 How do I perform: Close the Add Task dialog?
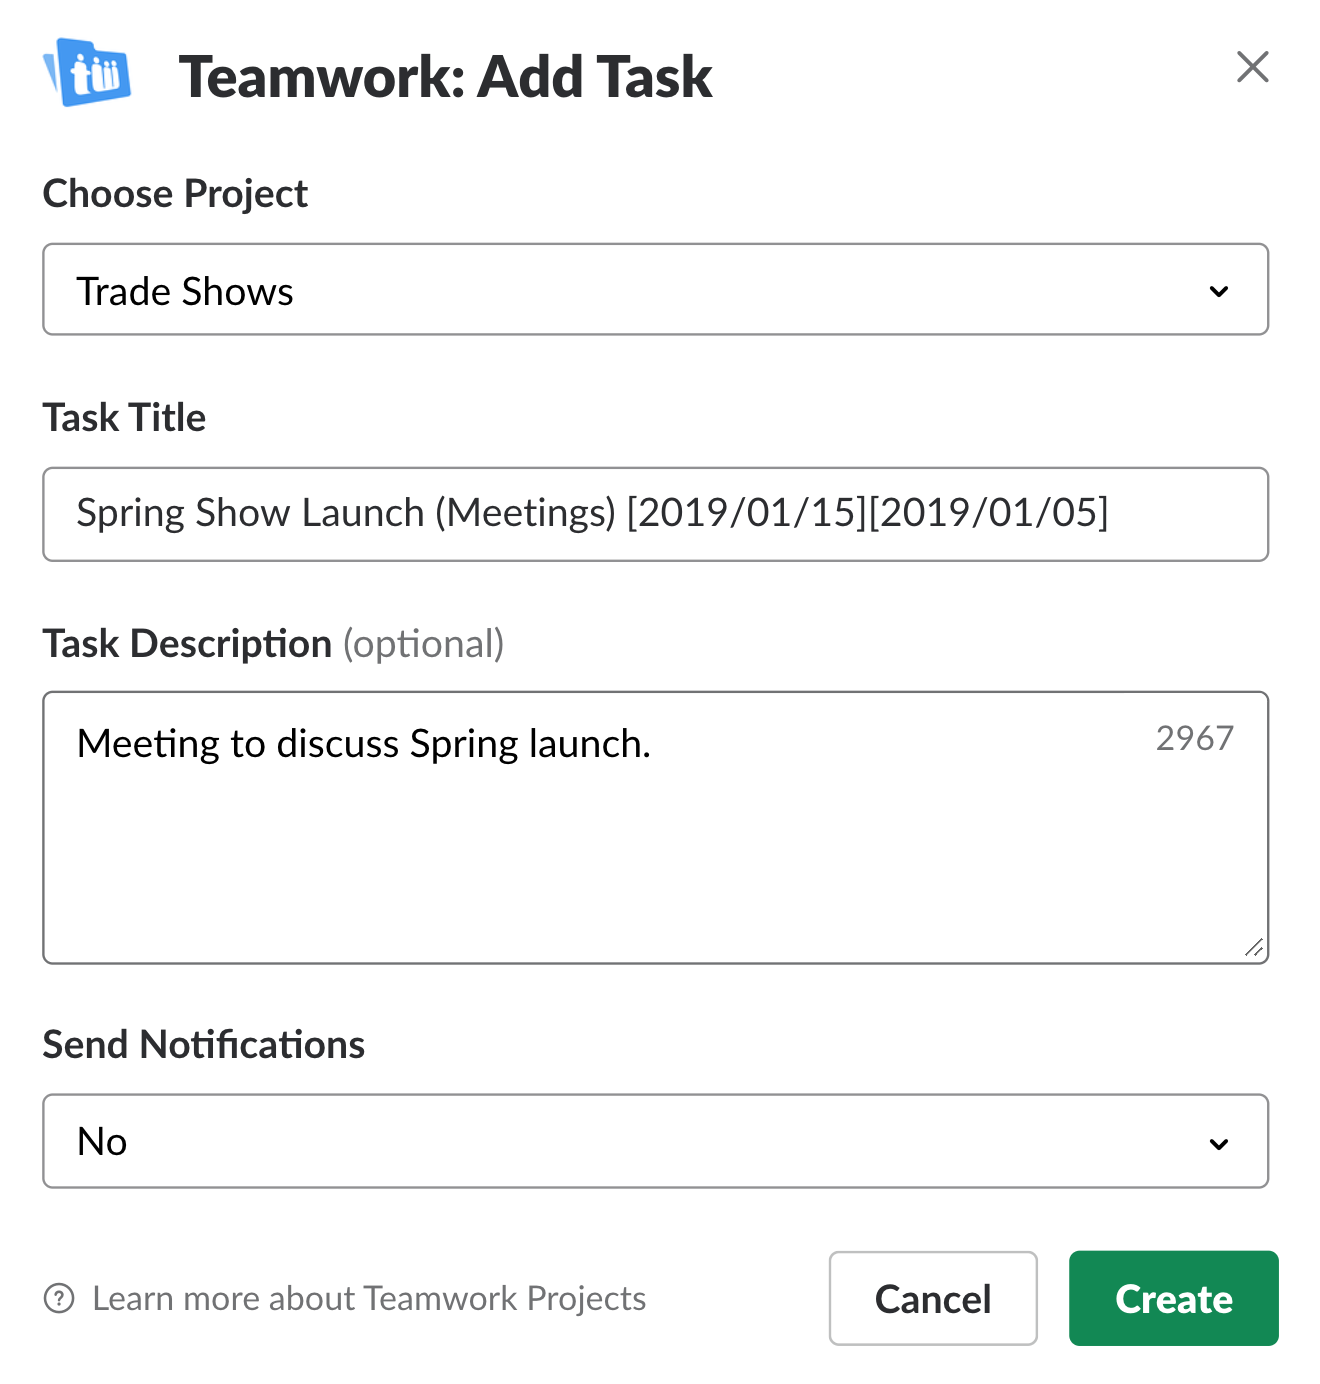[1252, 67]
